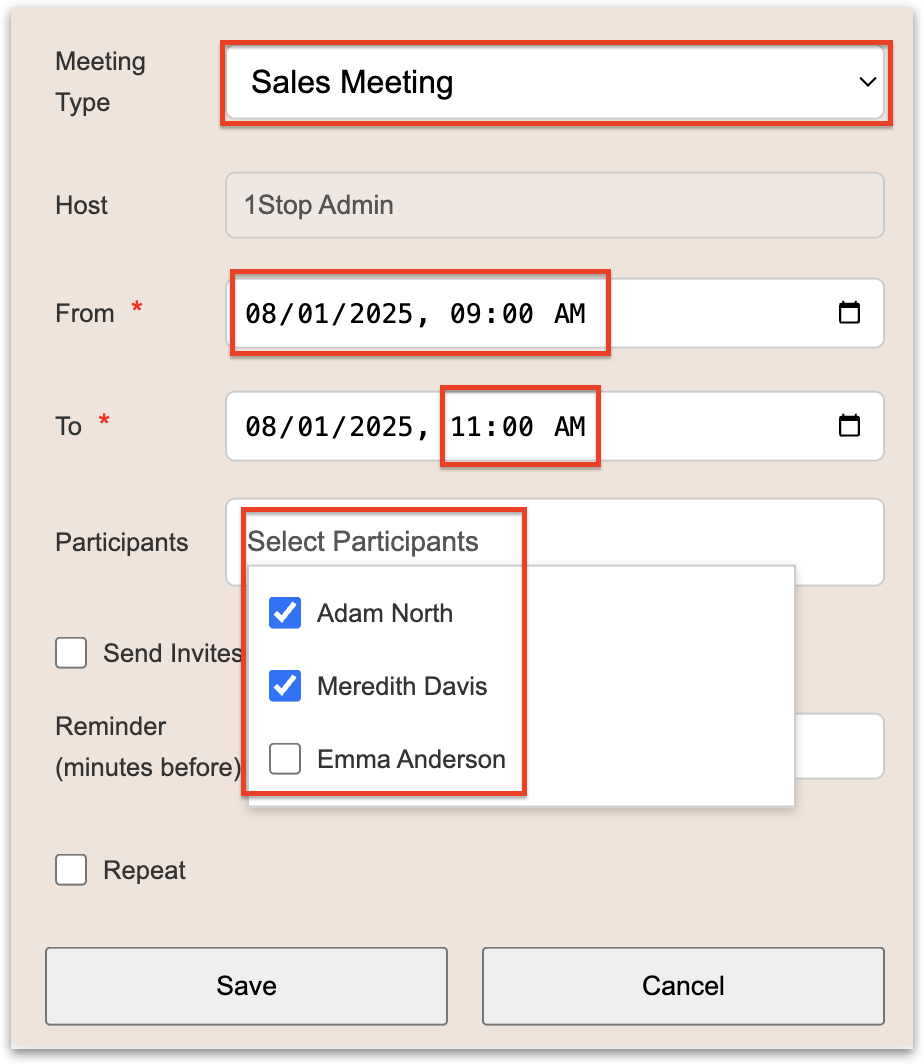This screenshot has width=924, height=1064.
Task: Deselect Meredith Davis as participant
Action: (x=286, y=686)
